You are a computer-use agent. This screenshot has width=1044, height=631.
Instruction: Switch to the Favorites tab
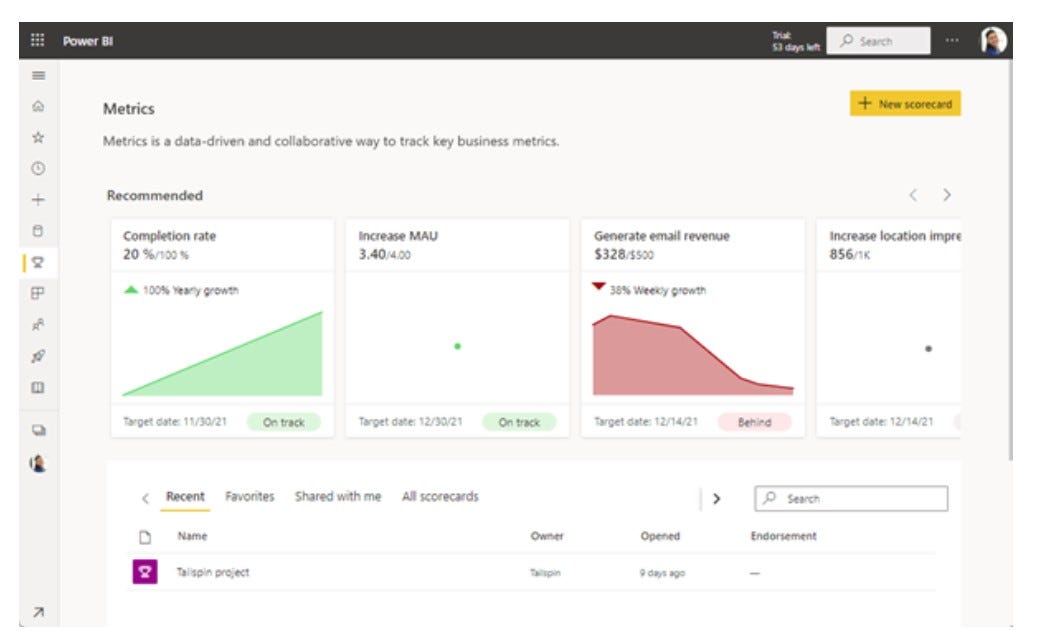(253, 494)
